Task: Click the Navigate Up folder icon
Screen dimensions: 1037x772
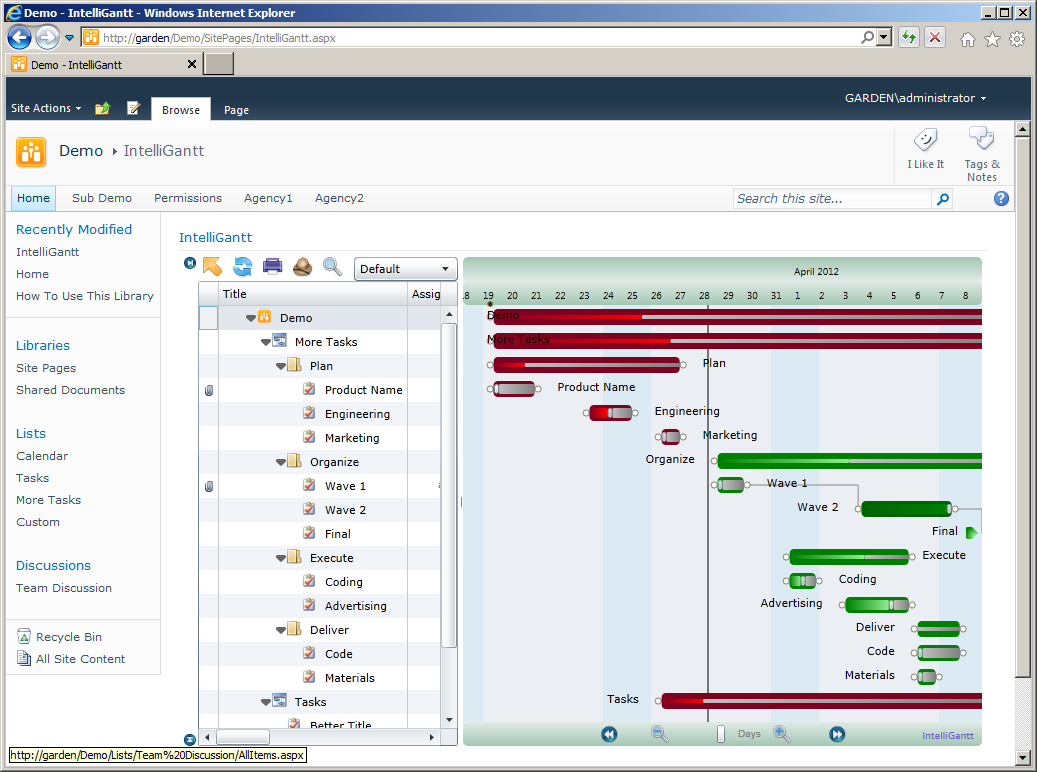Action: (103, 108)
